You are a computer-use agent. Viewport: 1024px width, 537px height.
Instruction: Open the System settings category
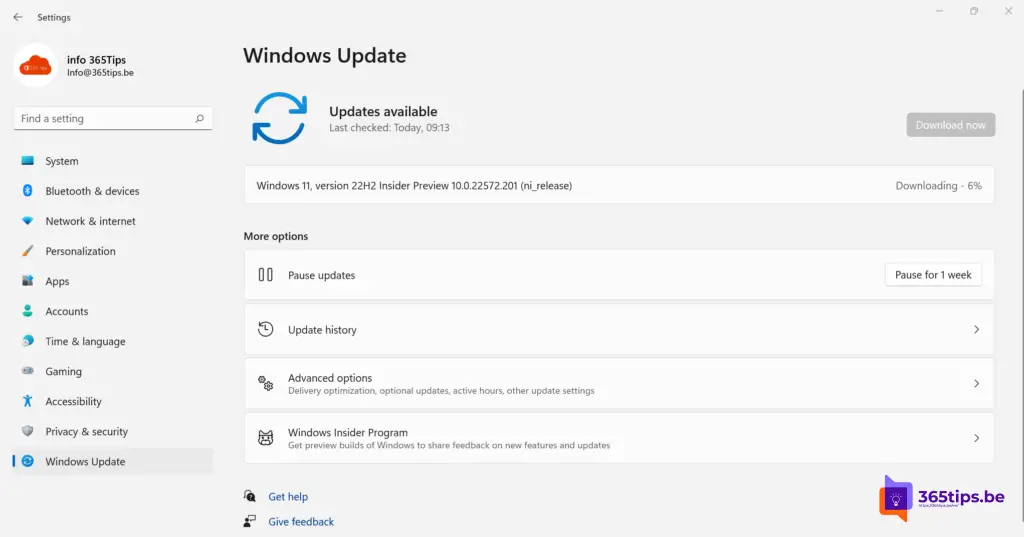(61, 161)
